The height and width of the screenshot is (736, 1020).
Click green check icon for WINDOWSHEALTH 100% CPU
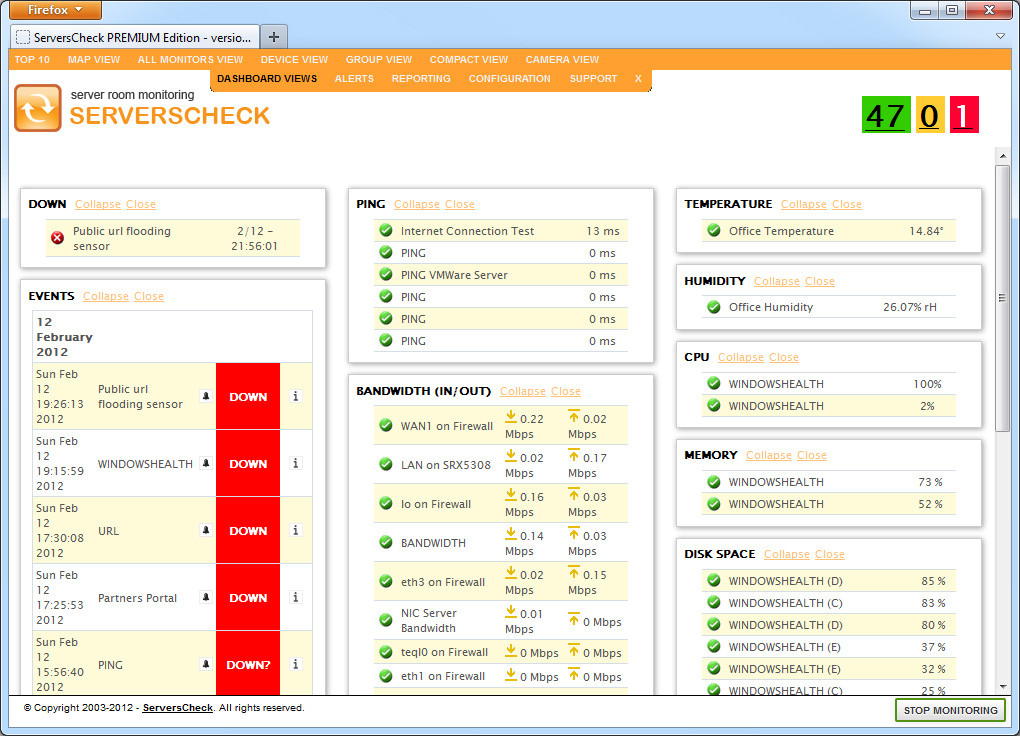coord(714,383)
